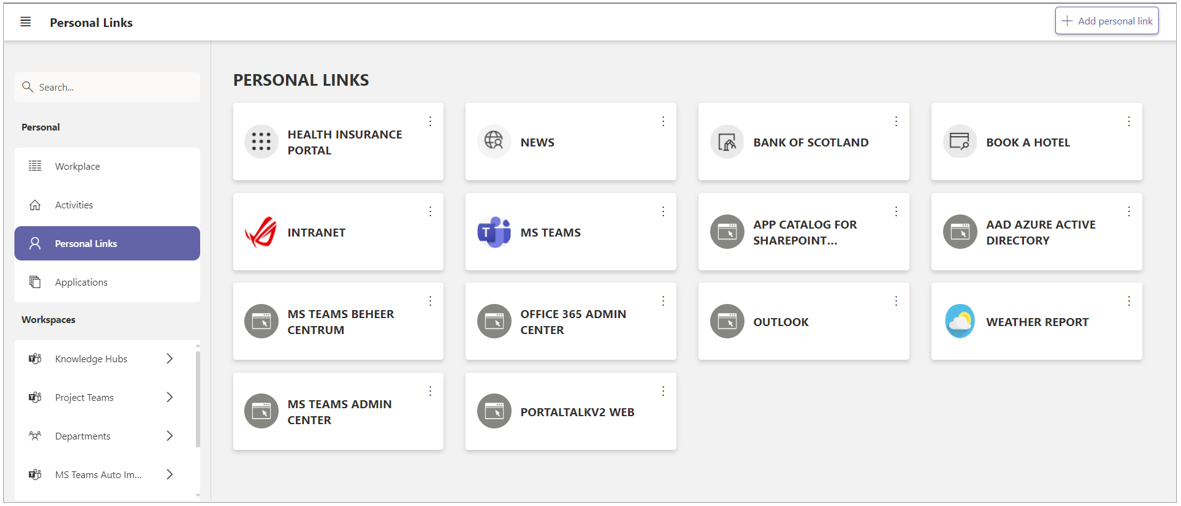Open the Book a Hotel link
The width and height of the screenshot is (1181, 506).
pos(1036,142)
